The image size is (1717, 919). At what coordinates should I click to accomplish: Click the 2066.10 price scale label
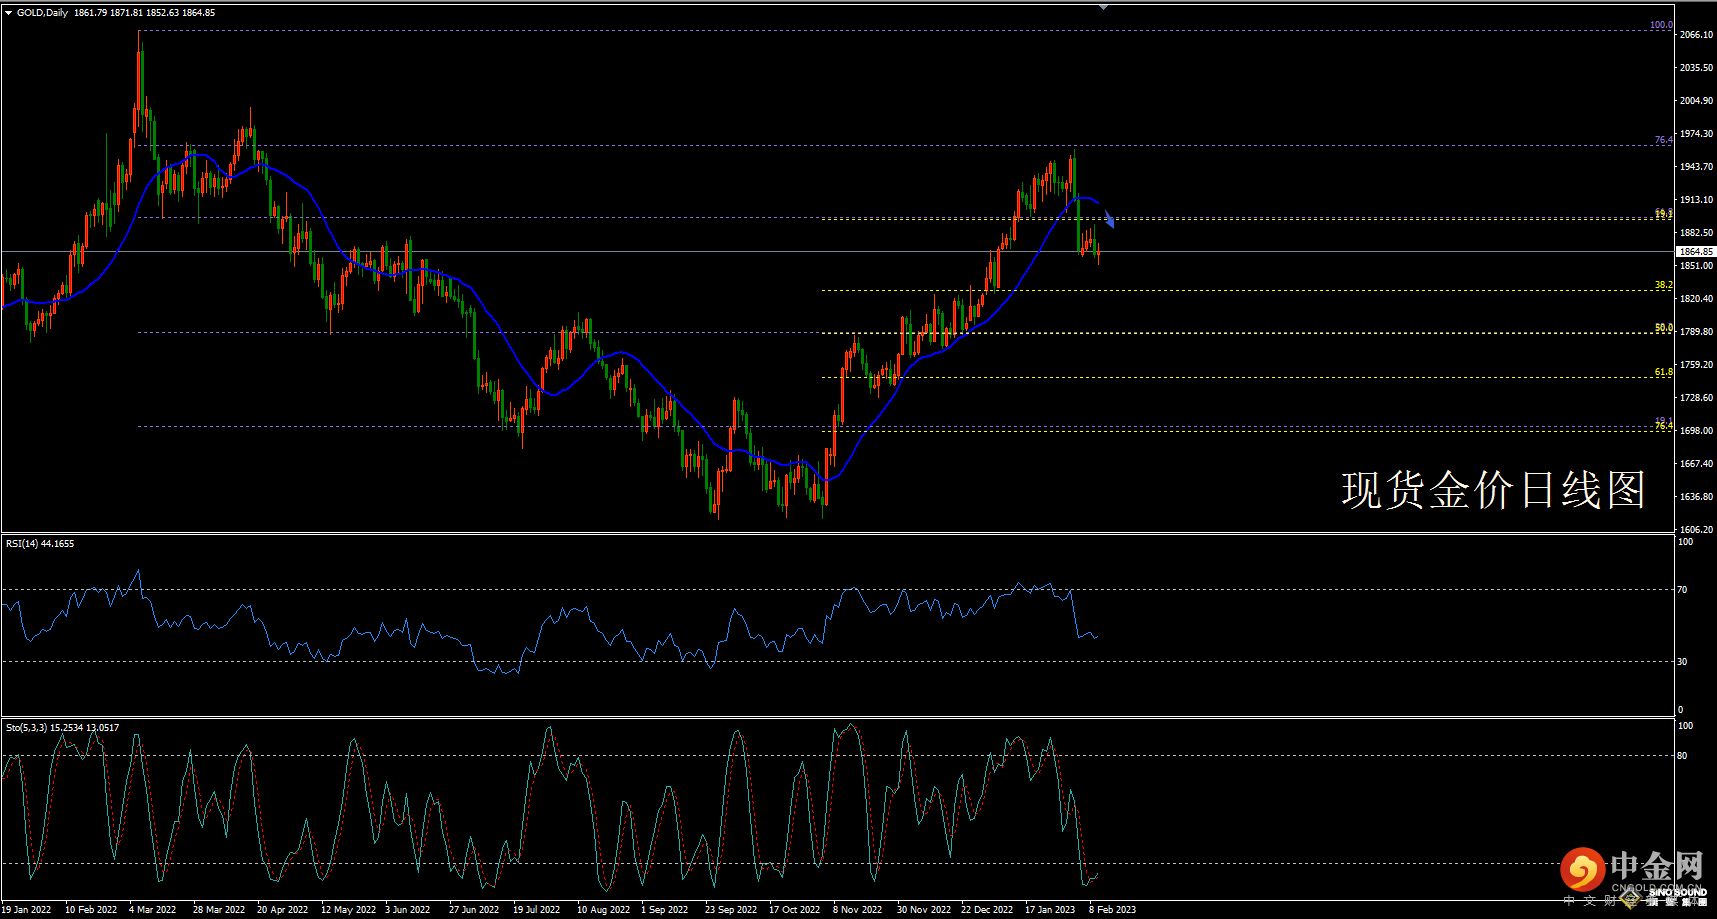(1696, 35)
